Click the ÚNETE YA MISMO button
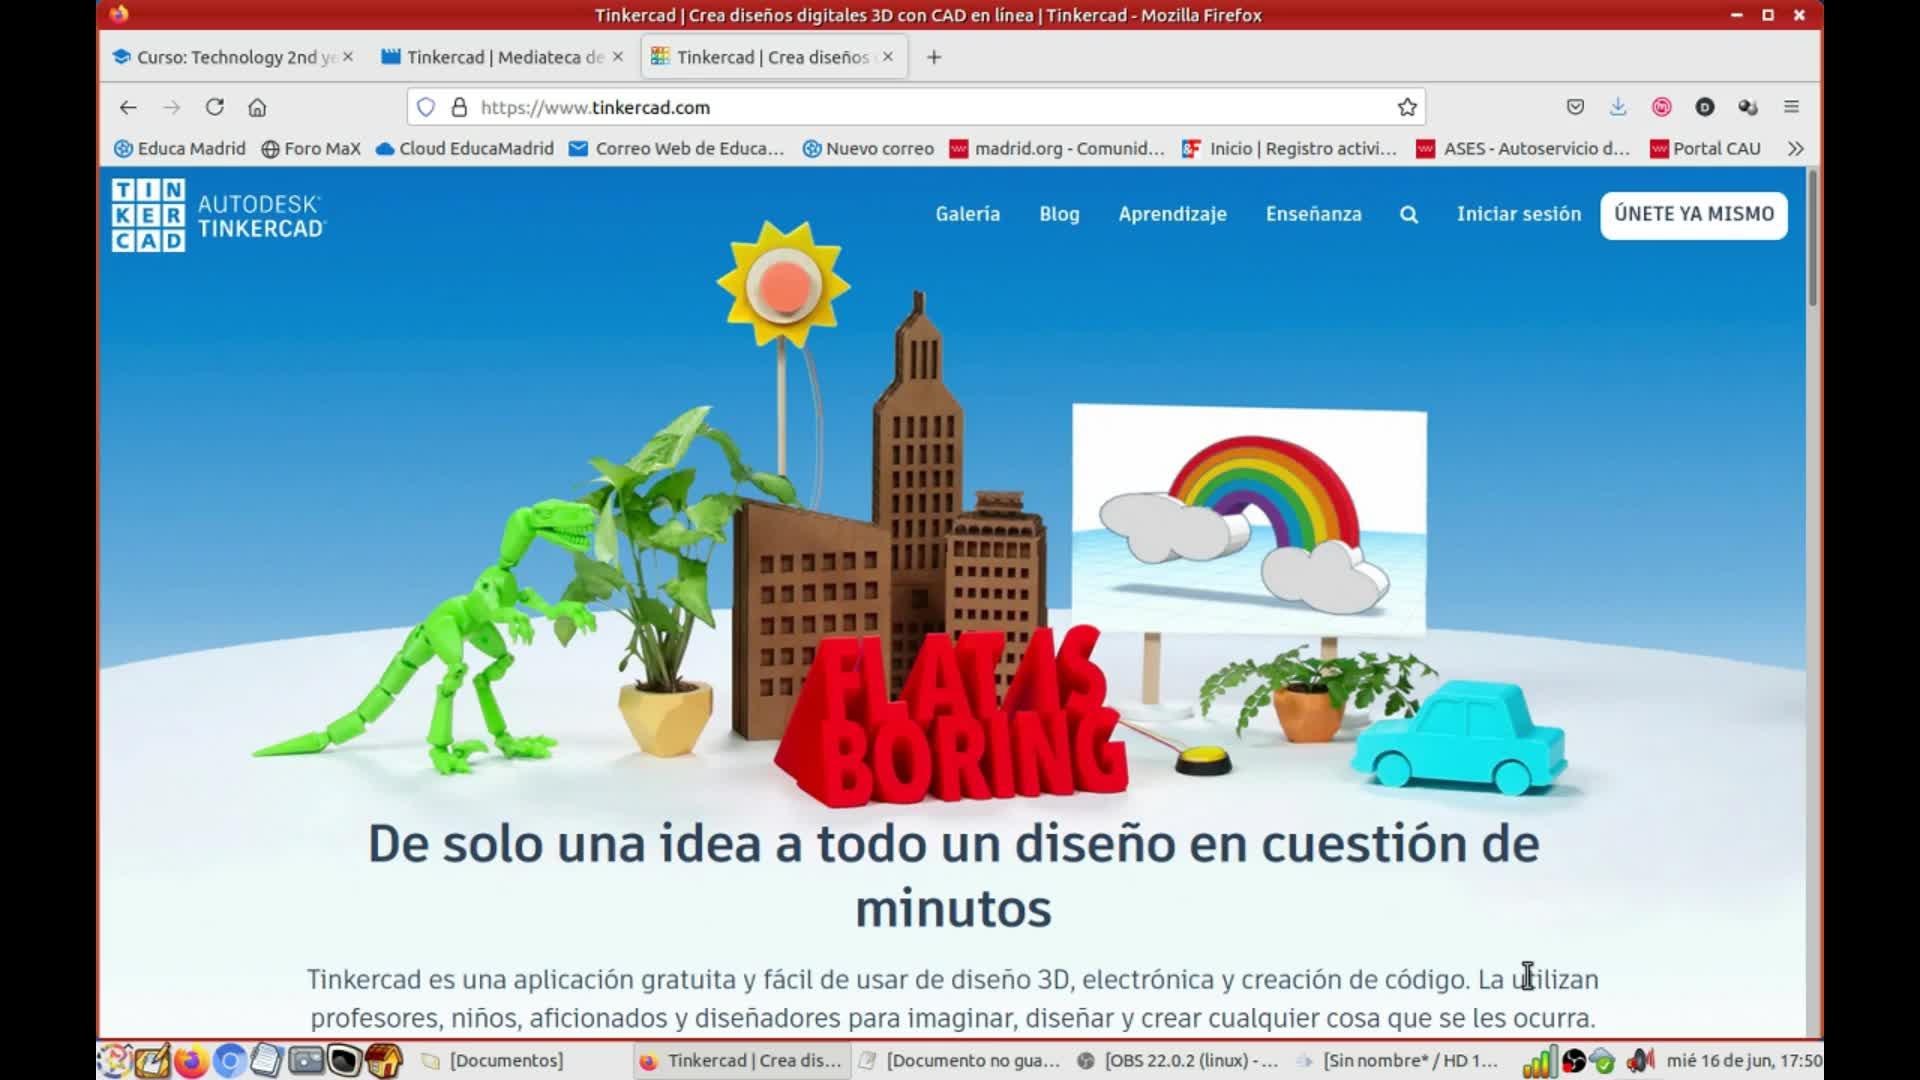This screenshot has width=1920, height=1080. coord(1693,214)
